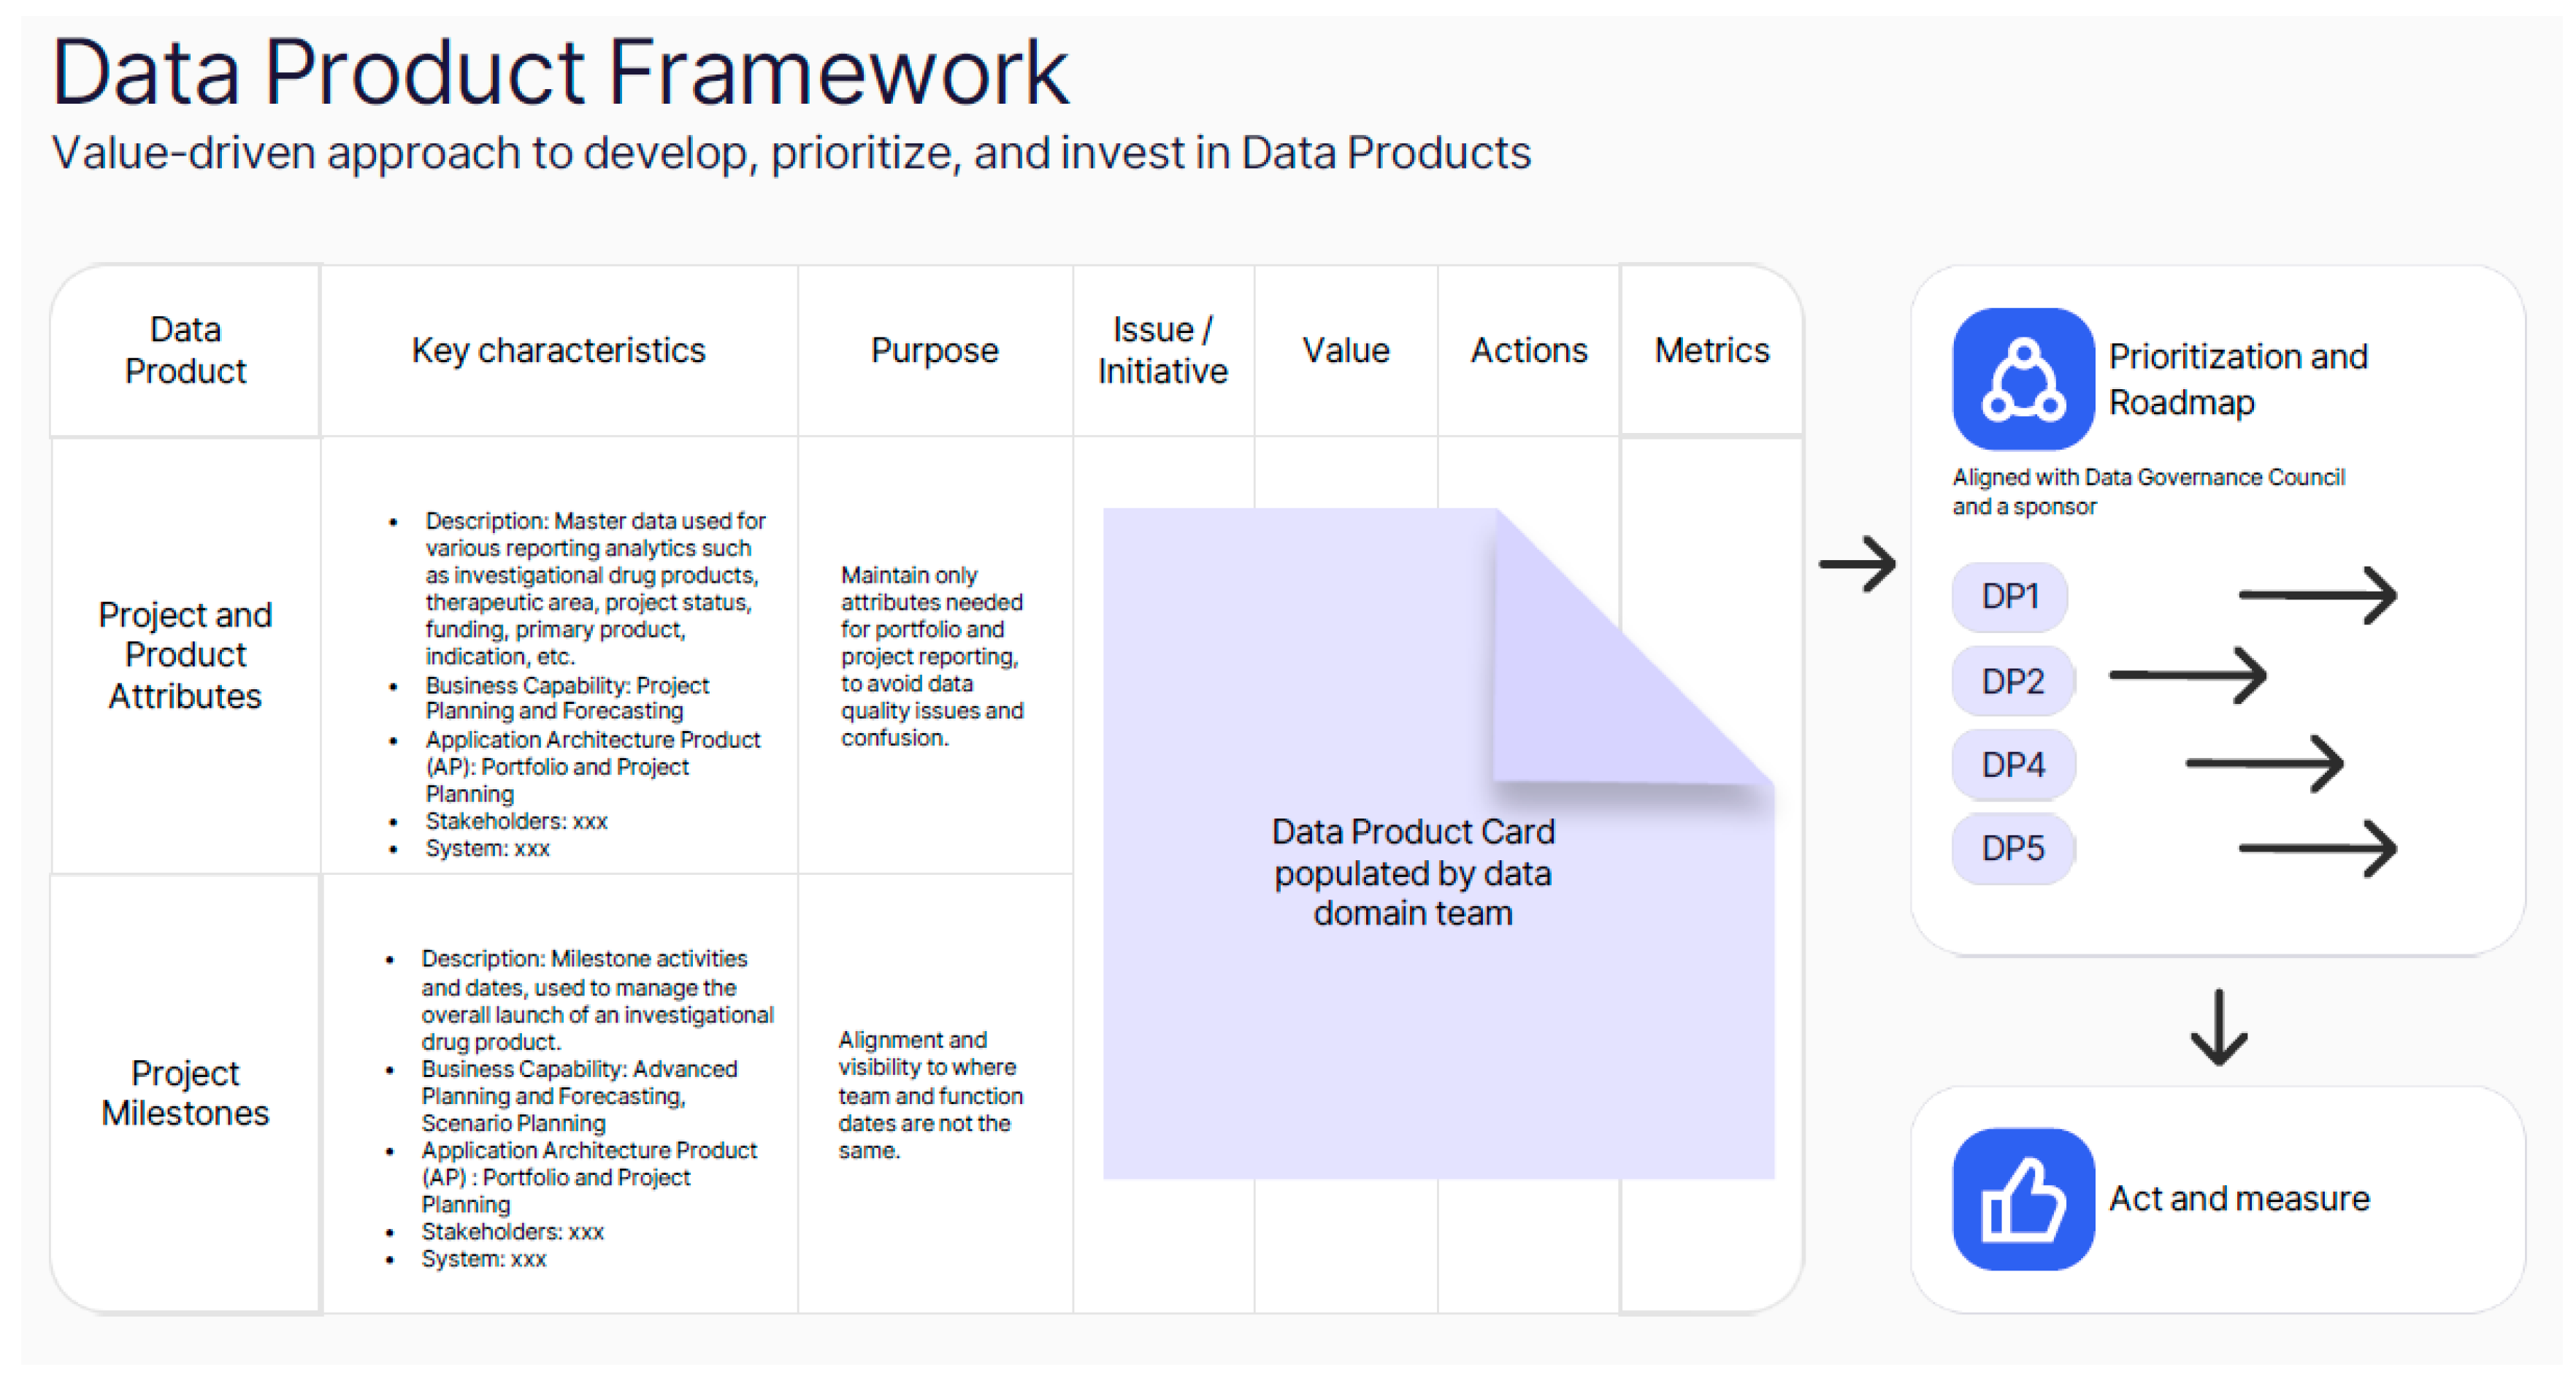Select the Project and Product Attributes cell
Image resolution: width=2576 pixels, height=1383 pixels.
[185, 655]
